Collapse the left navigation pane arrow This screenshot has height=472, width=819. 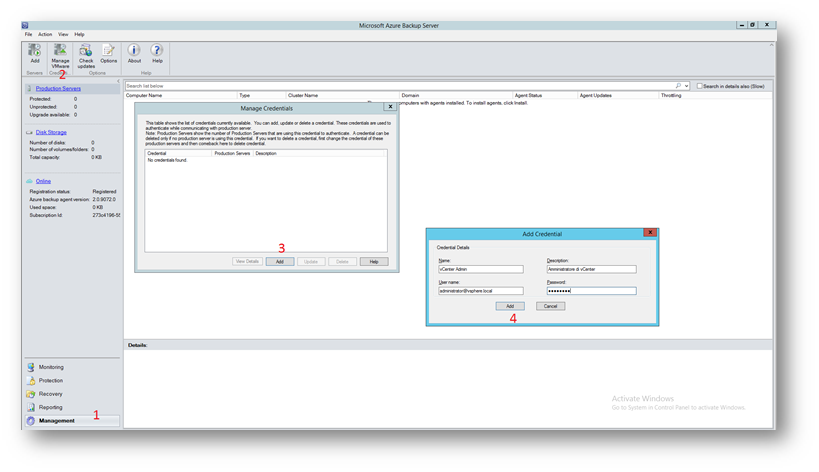click(118, 81)
